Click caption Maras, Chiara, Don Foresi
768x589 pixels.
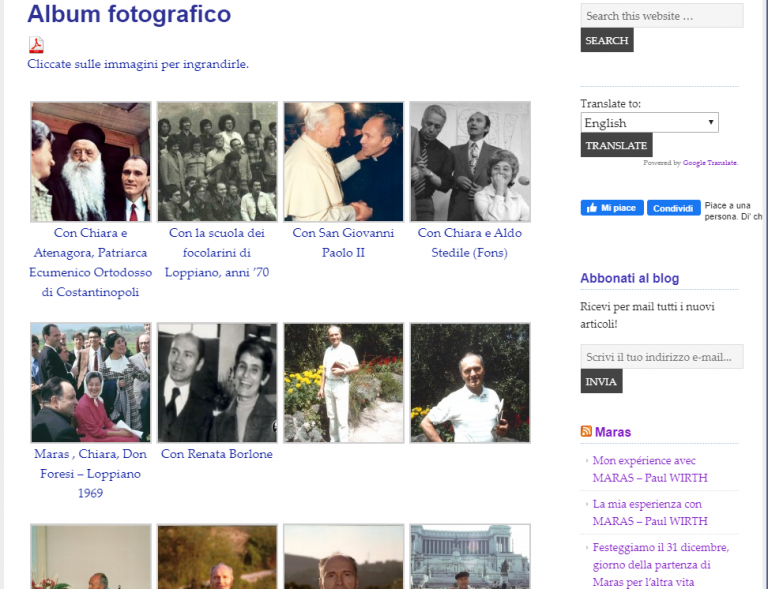click(x=91, y=473)
